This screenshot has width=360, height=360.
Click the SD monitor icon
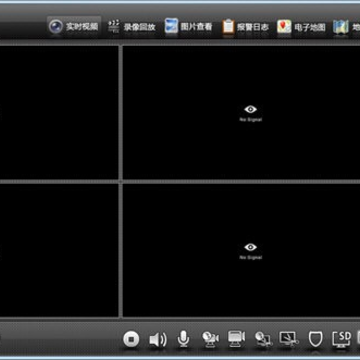(342, 339)
